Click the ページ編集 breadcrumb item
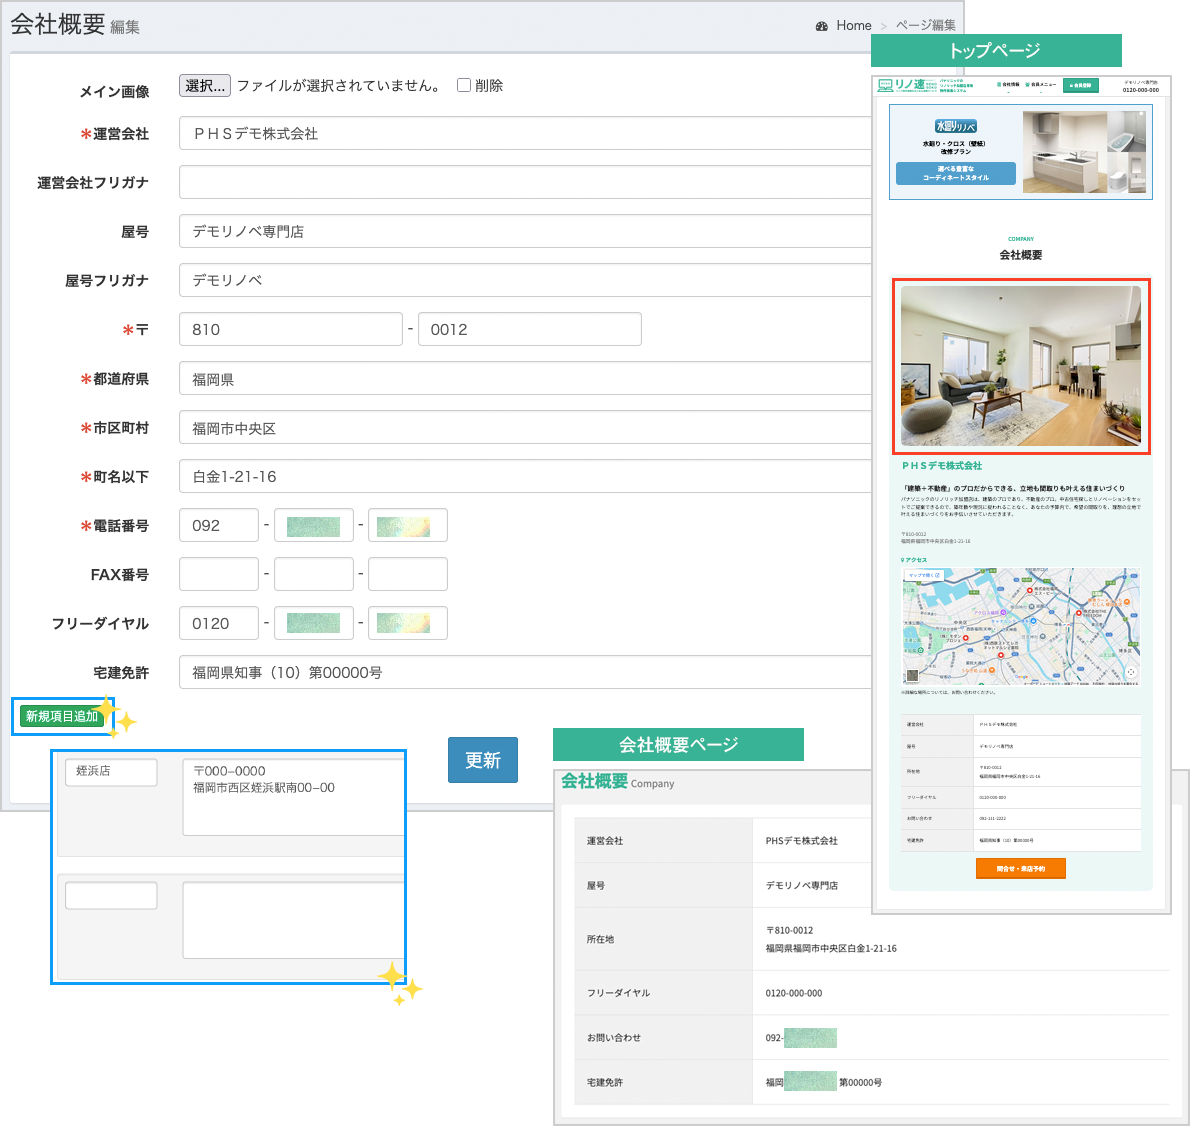 coord(926,26)
